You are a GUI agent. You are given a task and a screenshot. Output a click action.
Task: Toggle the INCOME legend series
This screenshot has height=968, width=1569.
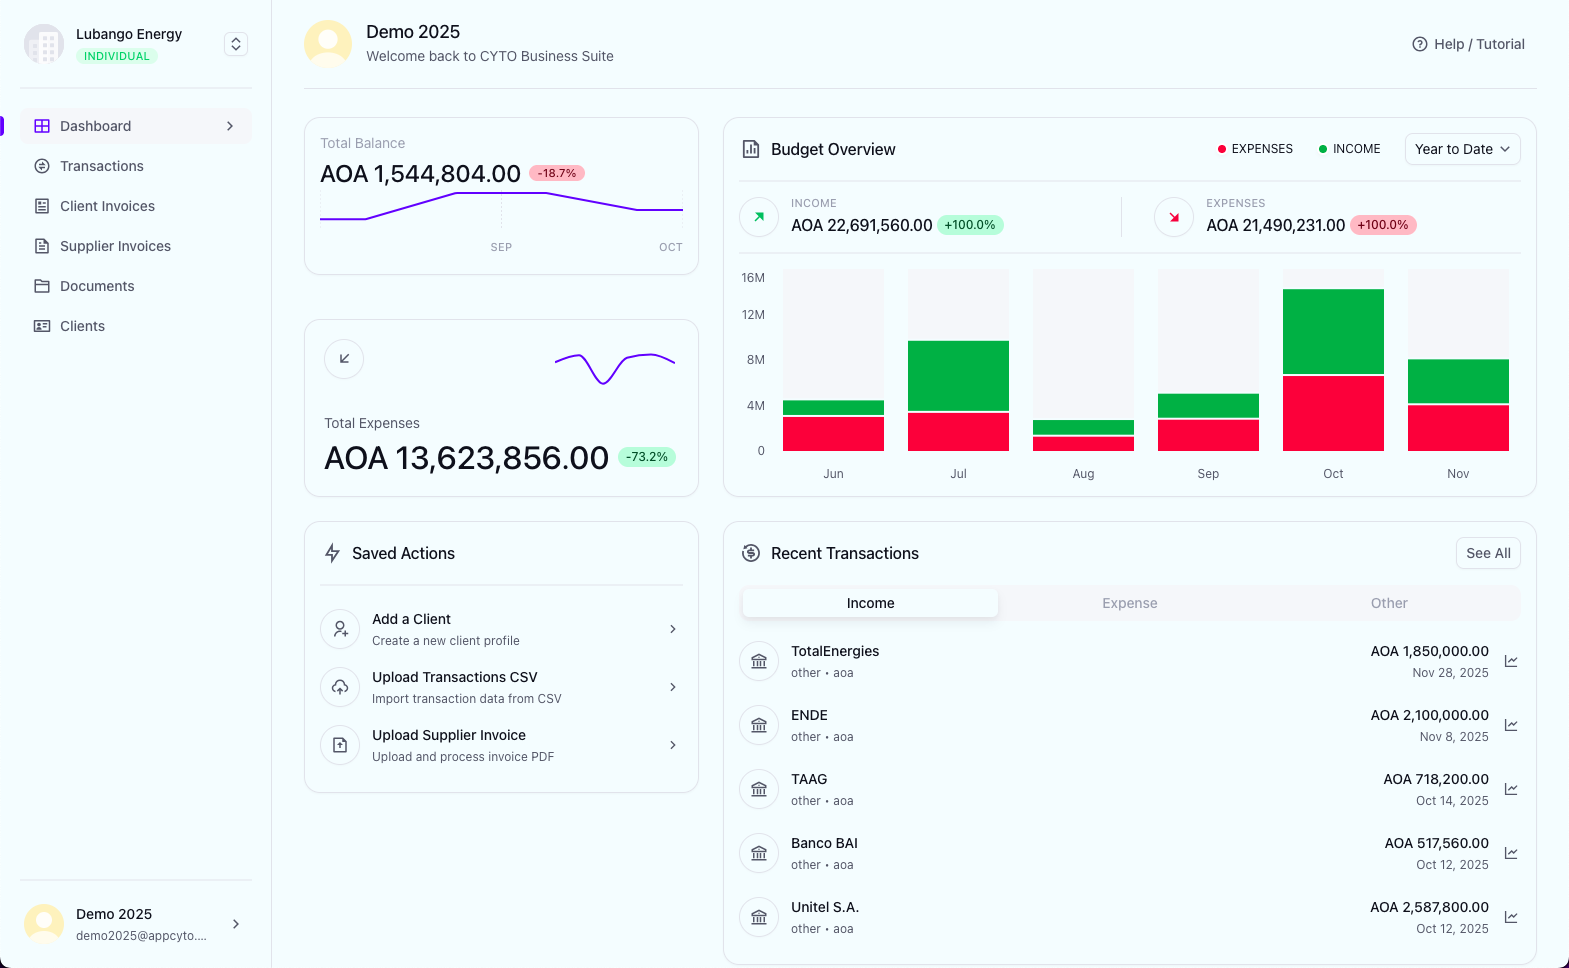(1349, 149)
